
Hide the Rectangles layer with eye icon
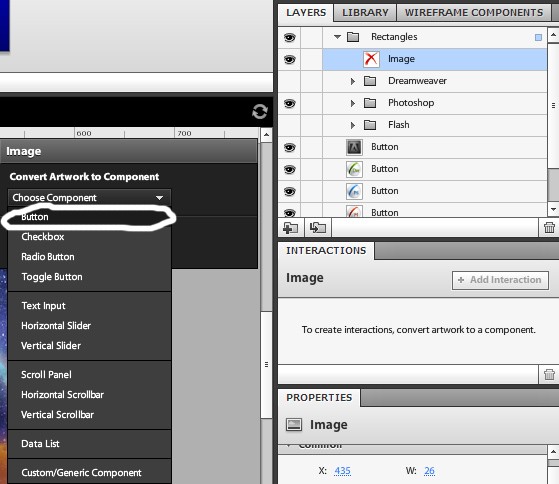point(289,37)
